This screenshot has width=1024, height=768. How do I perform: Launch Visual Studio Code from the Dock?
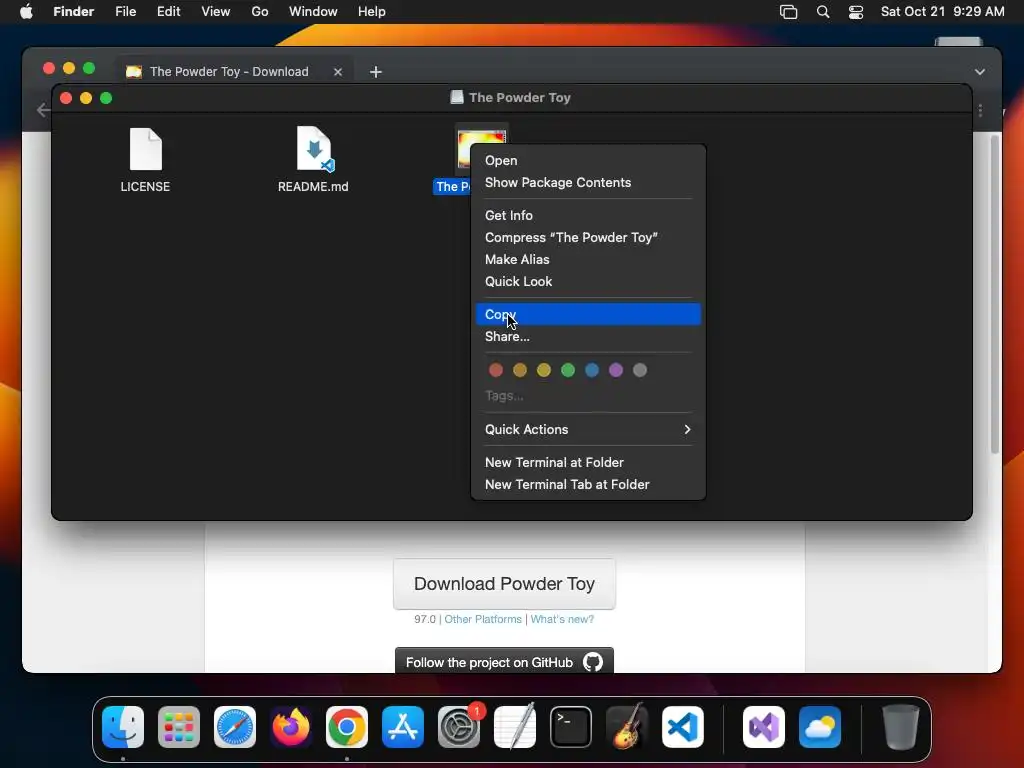[x=682, y=727]
